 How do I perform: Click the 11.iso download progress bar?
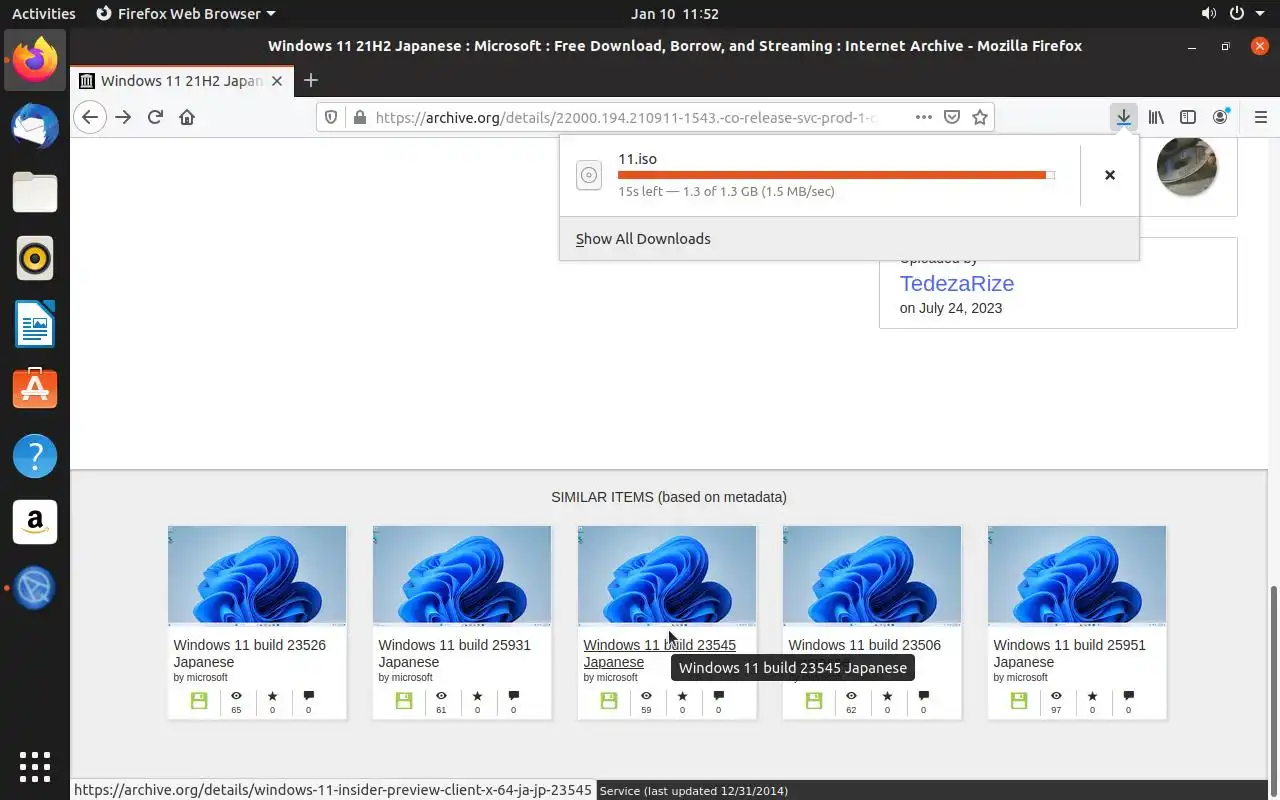836,175
